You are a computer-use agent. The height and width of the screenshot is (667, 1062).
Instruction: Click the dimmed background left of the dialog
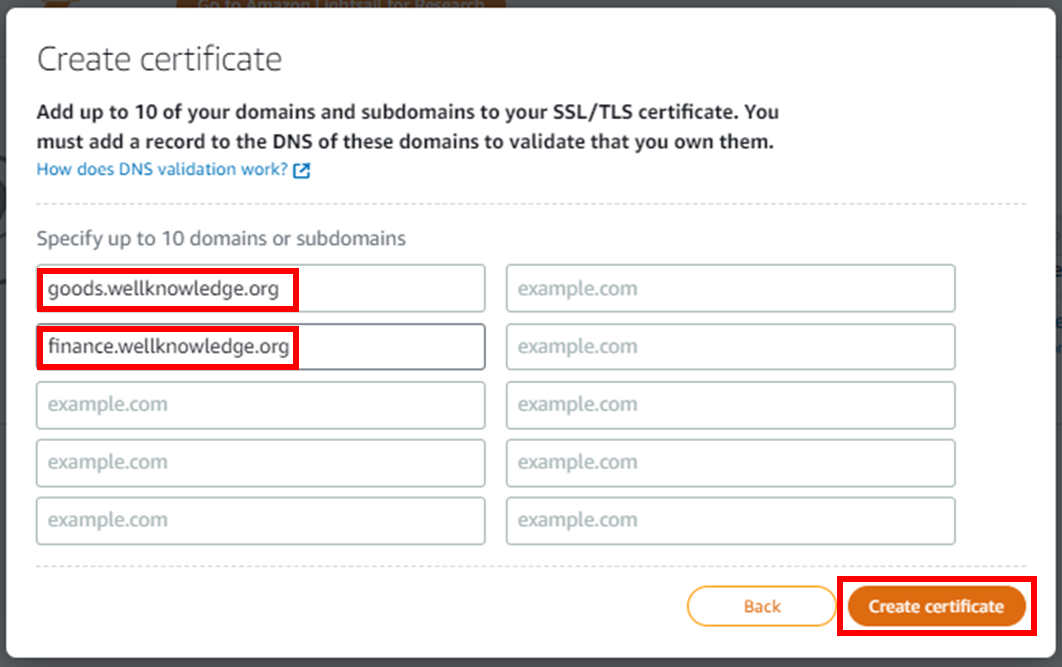3,339
